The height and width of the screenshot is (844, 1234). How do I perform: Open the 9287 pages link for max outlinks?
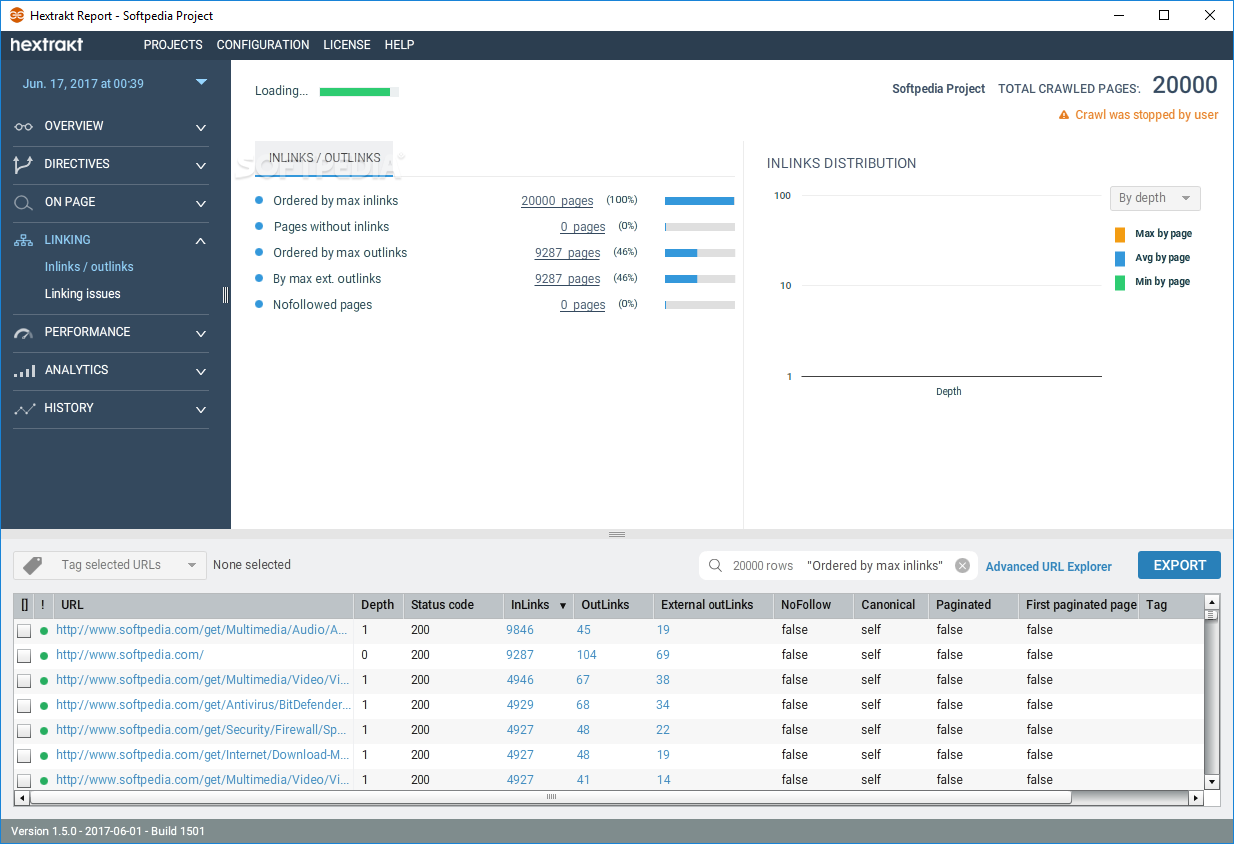point(568,253)
